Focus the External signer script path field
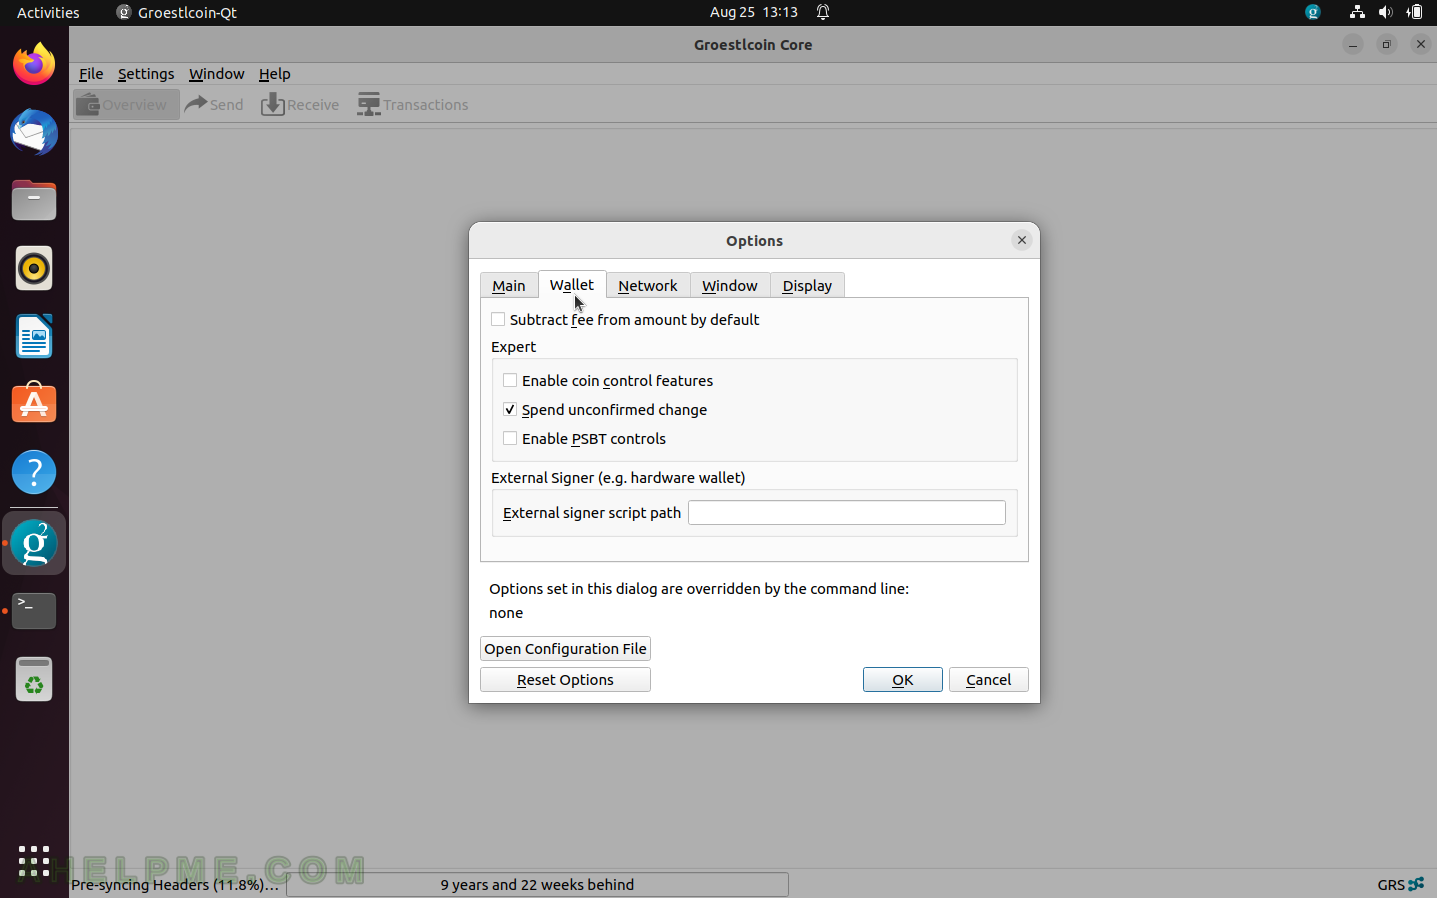The image size is (1437, 898). (x=847, y=513)
